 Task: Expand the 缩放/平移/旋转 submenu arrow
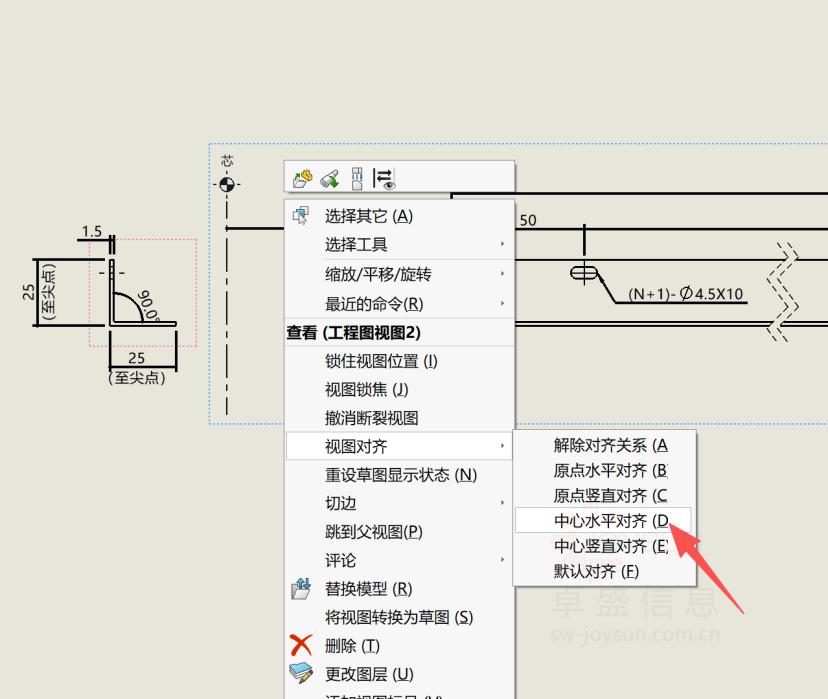502,274
